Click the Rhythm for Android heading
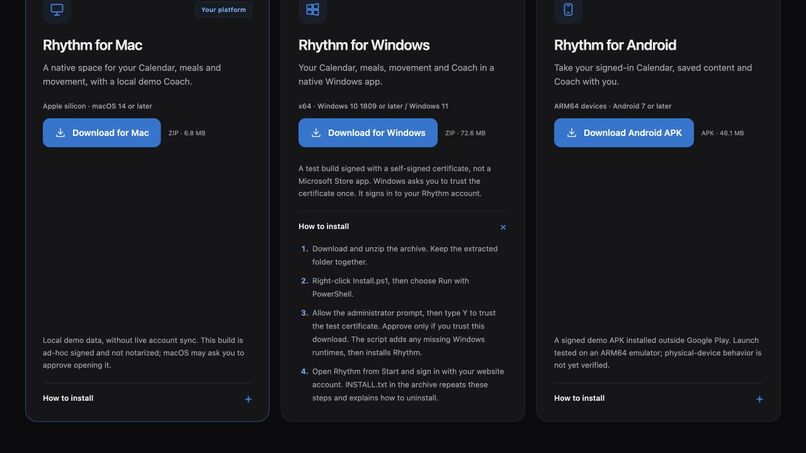806x453 pixels. (615, 45)
